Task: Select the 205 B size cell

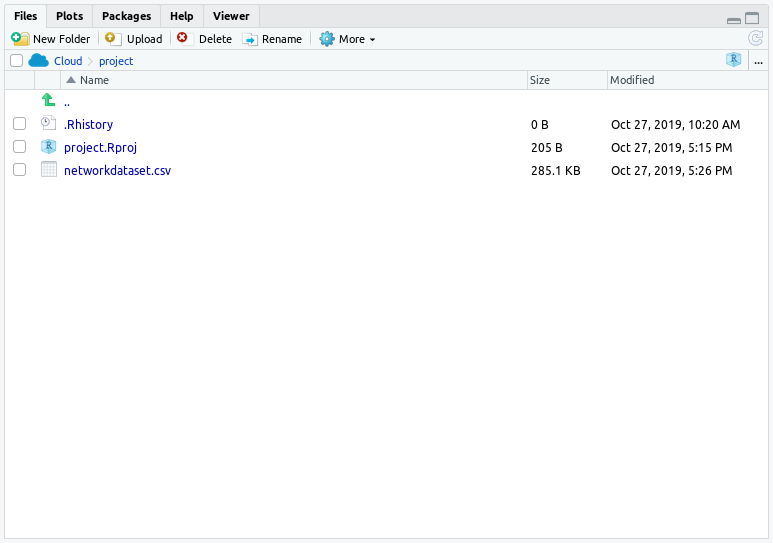Action: (x=547, y=147)
